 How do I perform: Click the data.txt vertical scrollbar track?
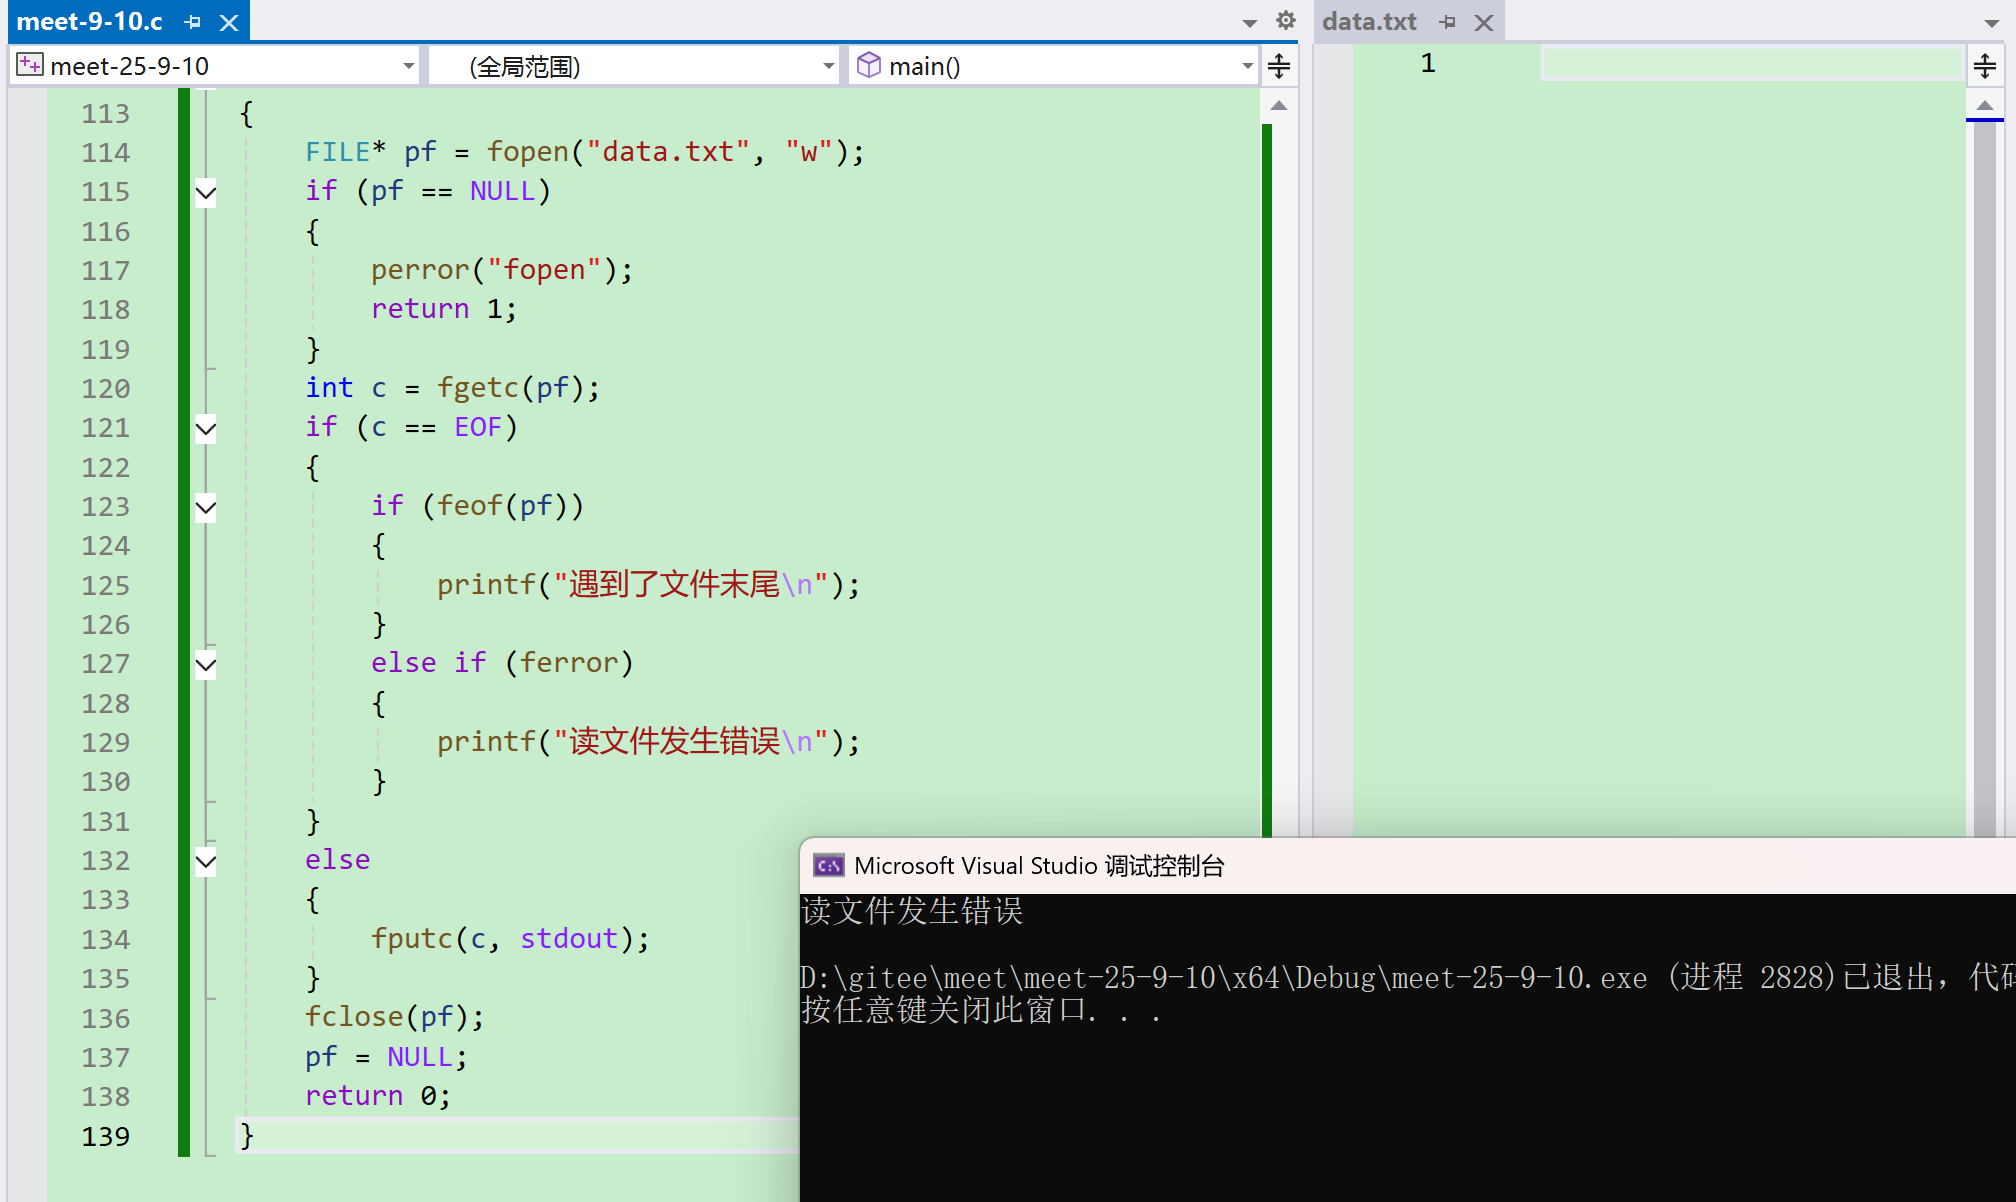pyautogui.click(x=1985, y=478)
